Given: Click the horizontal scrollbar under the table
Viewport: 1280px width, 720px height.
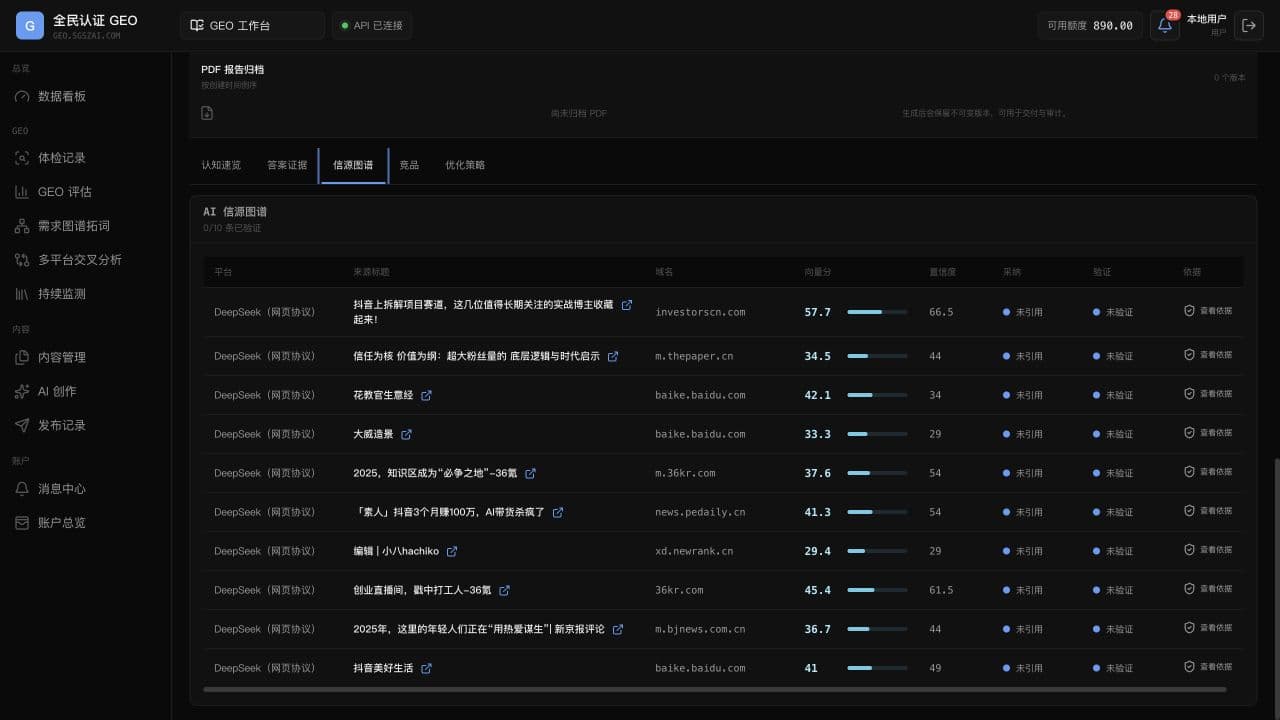Looking at the screenshot, I should click(714, 689).
